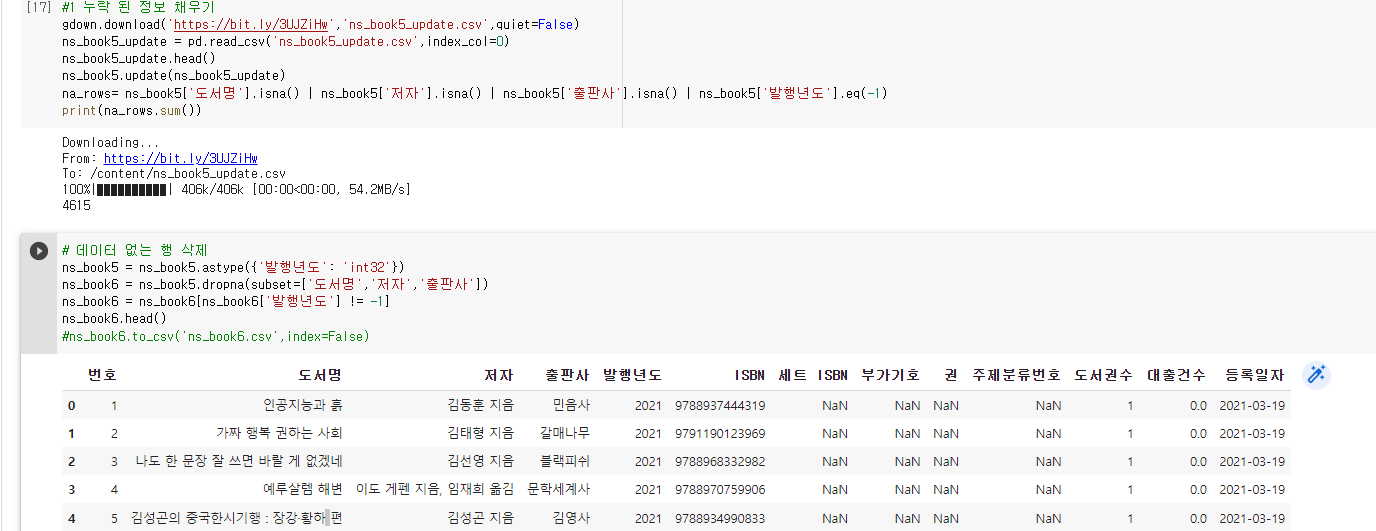Click the '도서권수' column header
Image resolution: width=1376 pixels, height=531 pixels.
point(1104,375)
